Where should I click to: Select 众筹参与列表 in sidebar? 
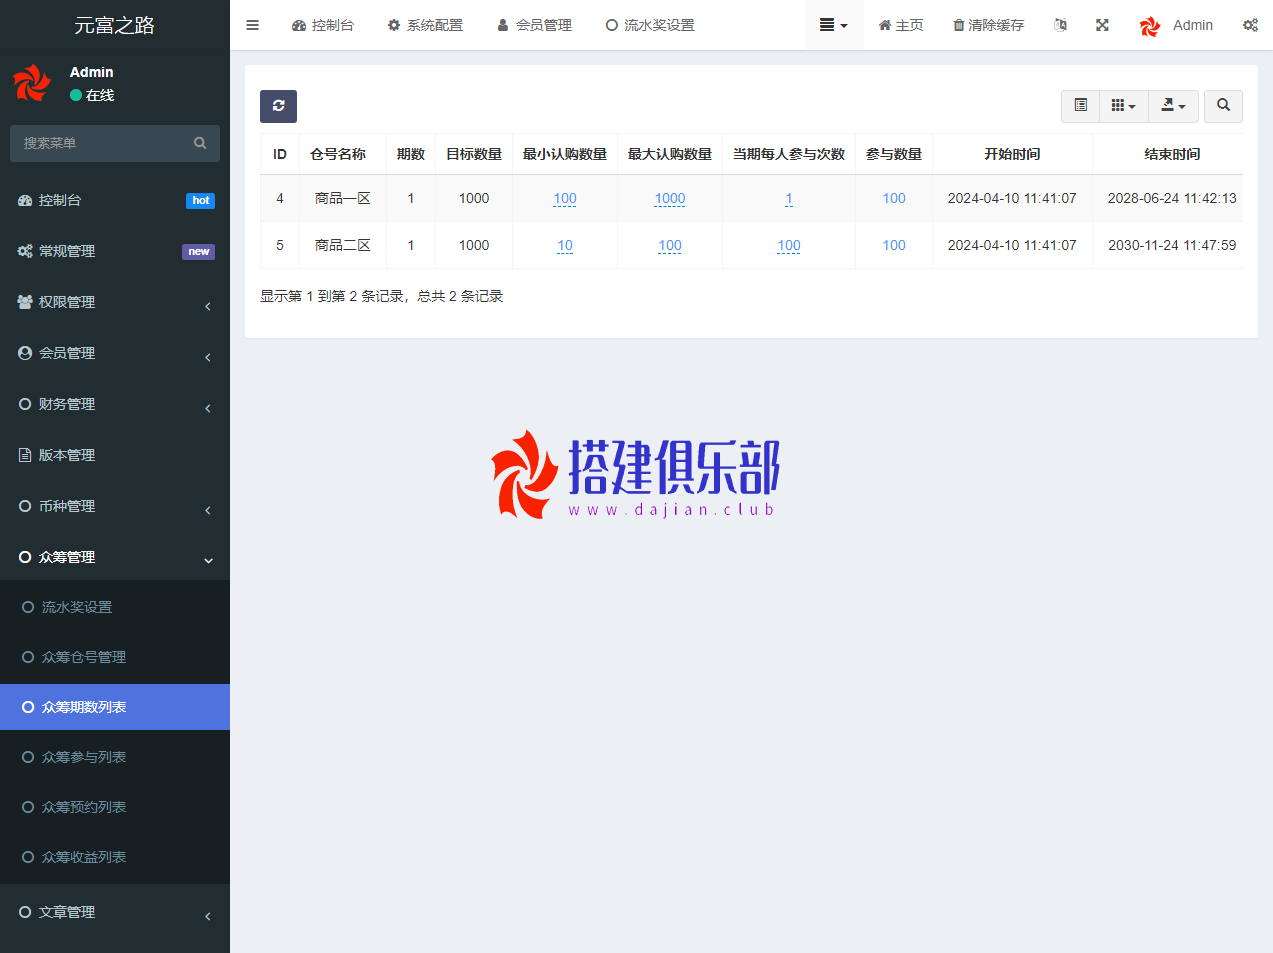[x=84, y=757]
